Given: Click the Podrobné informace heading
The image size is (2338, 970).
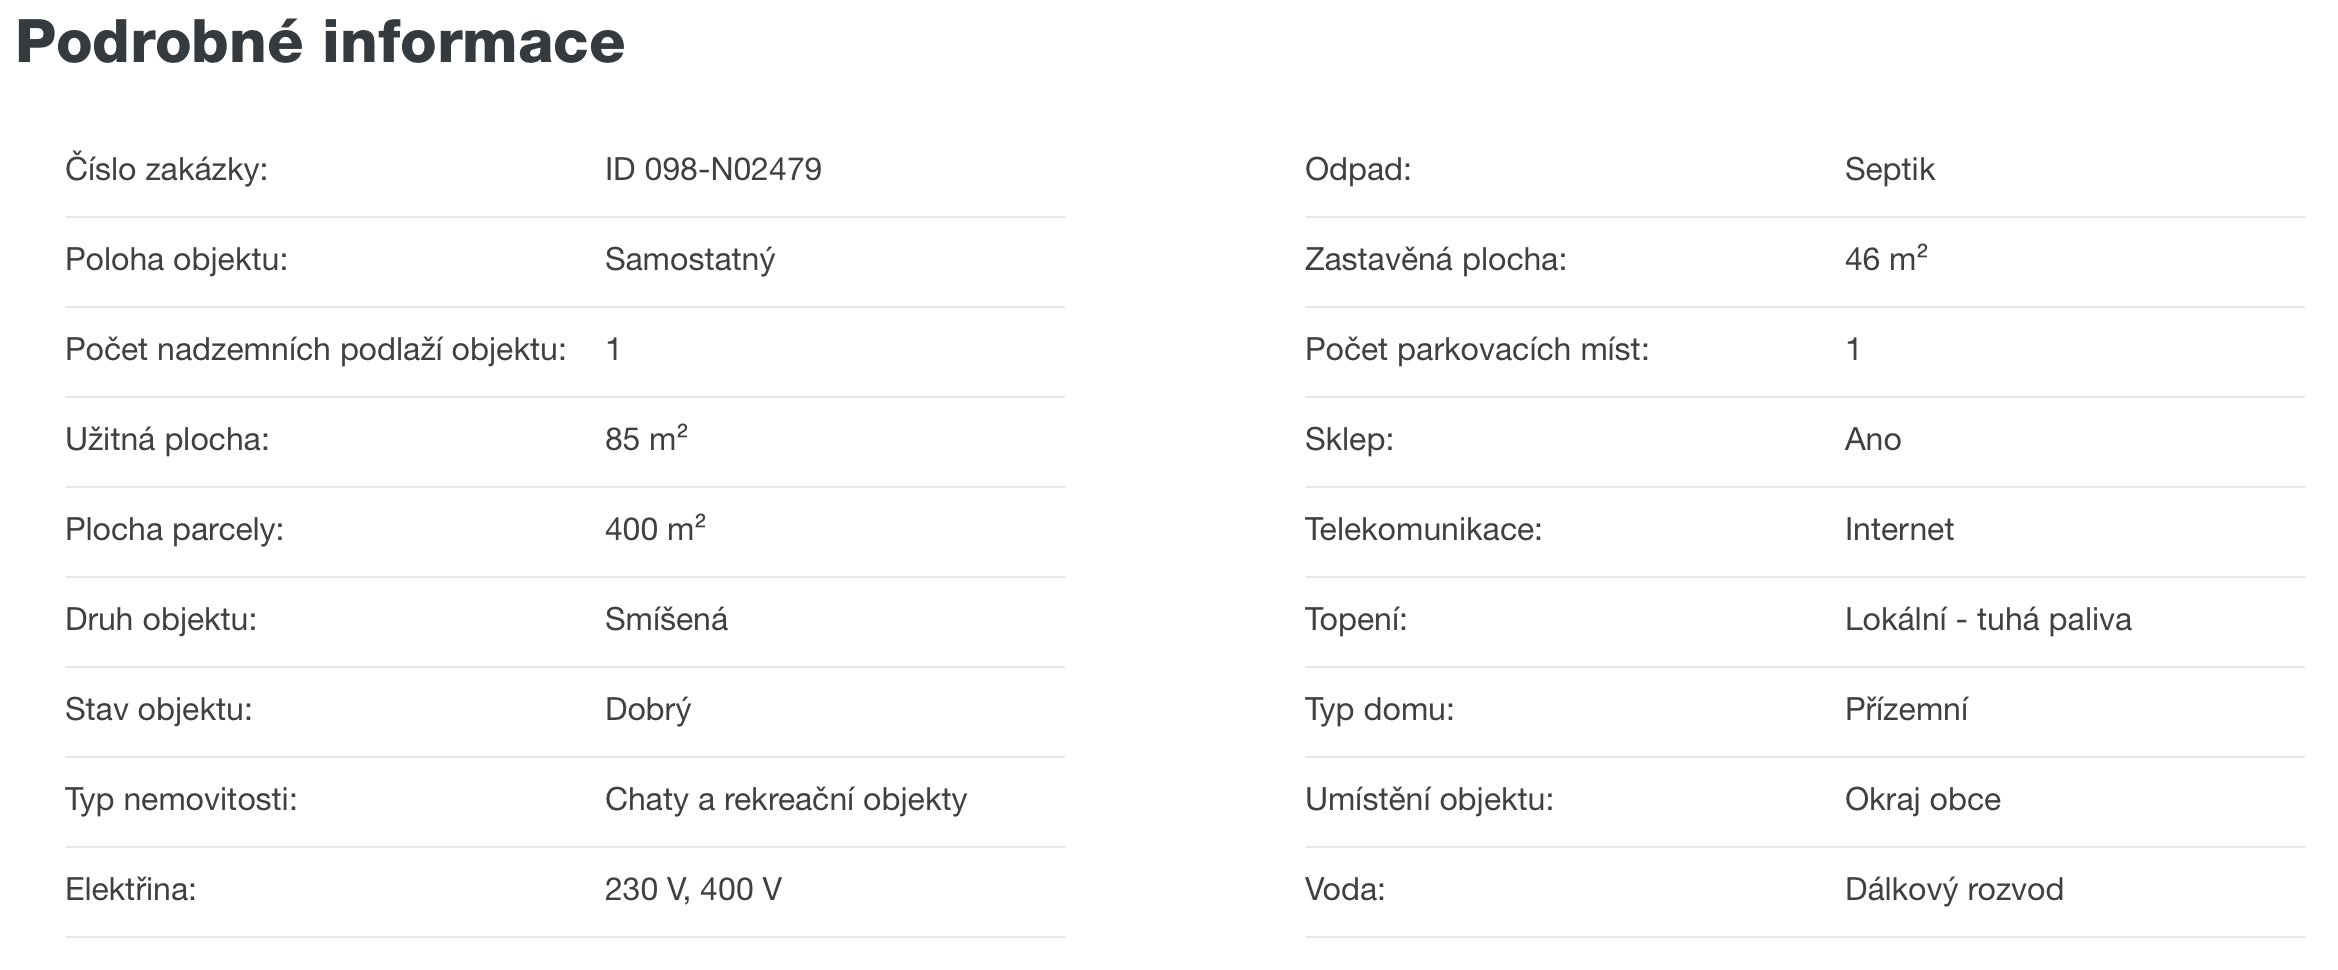Looking at the screenshot, I should [x=320, y=43].
